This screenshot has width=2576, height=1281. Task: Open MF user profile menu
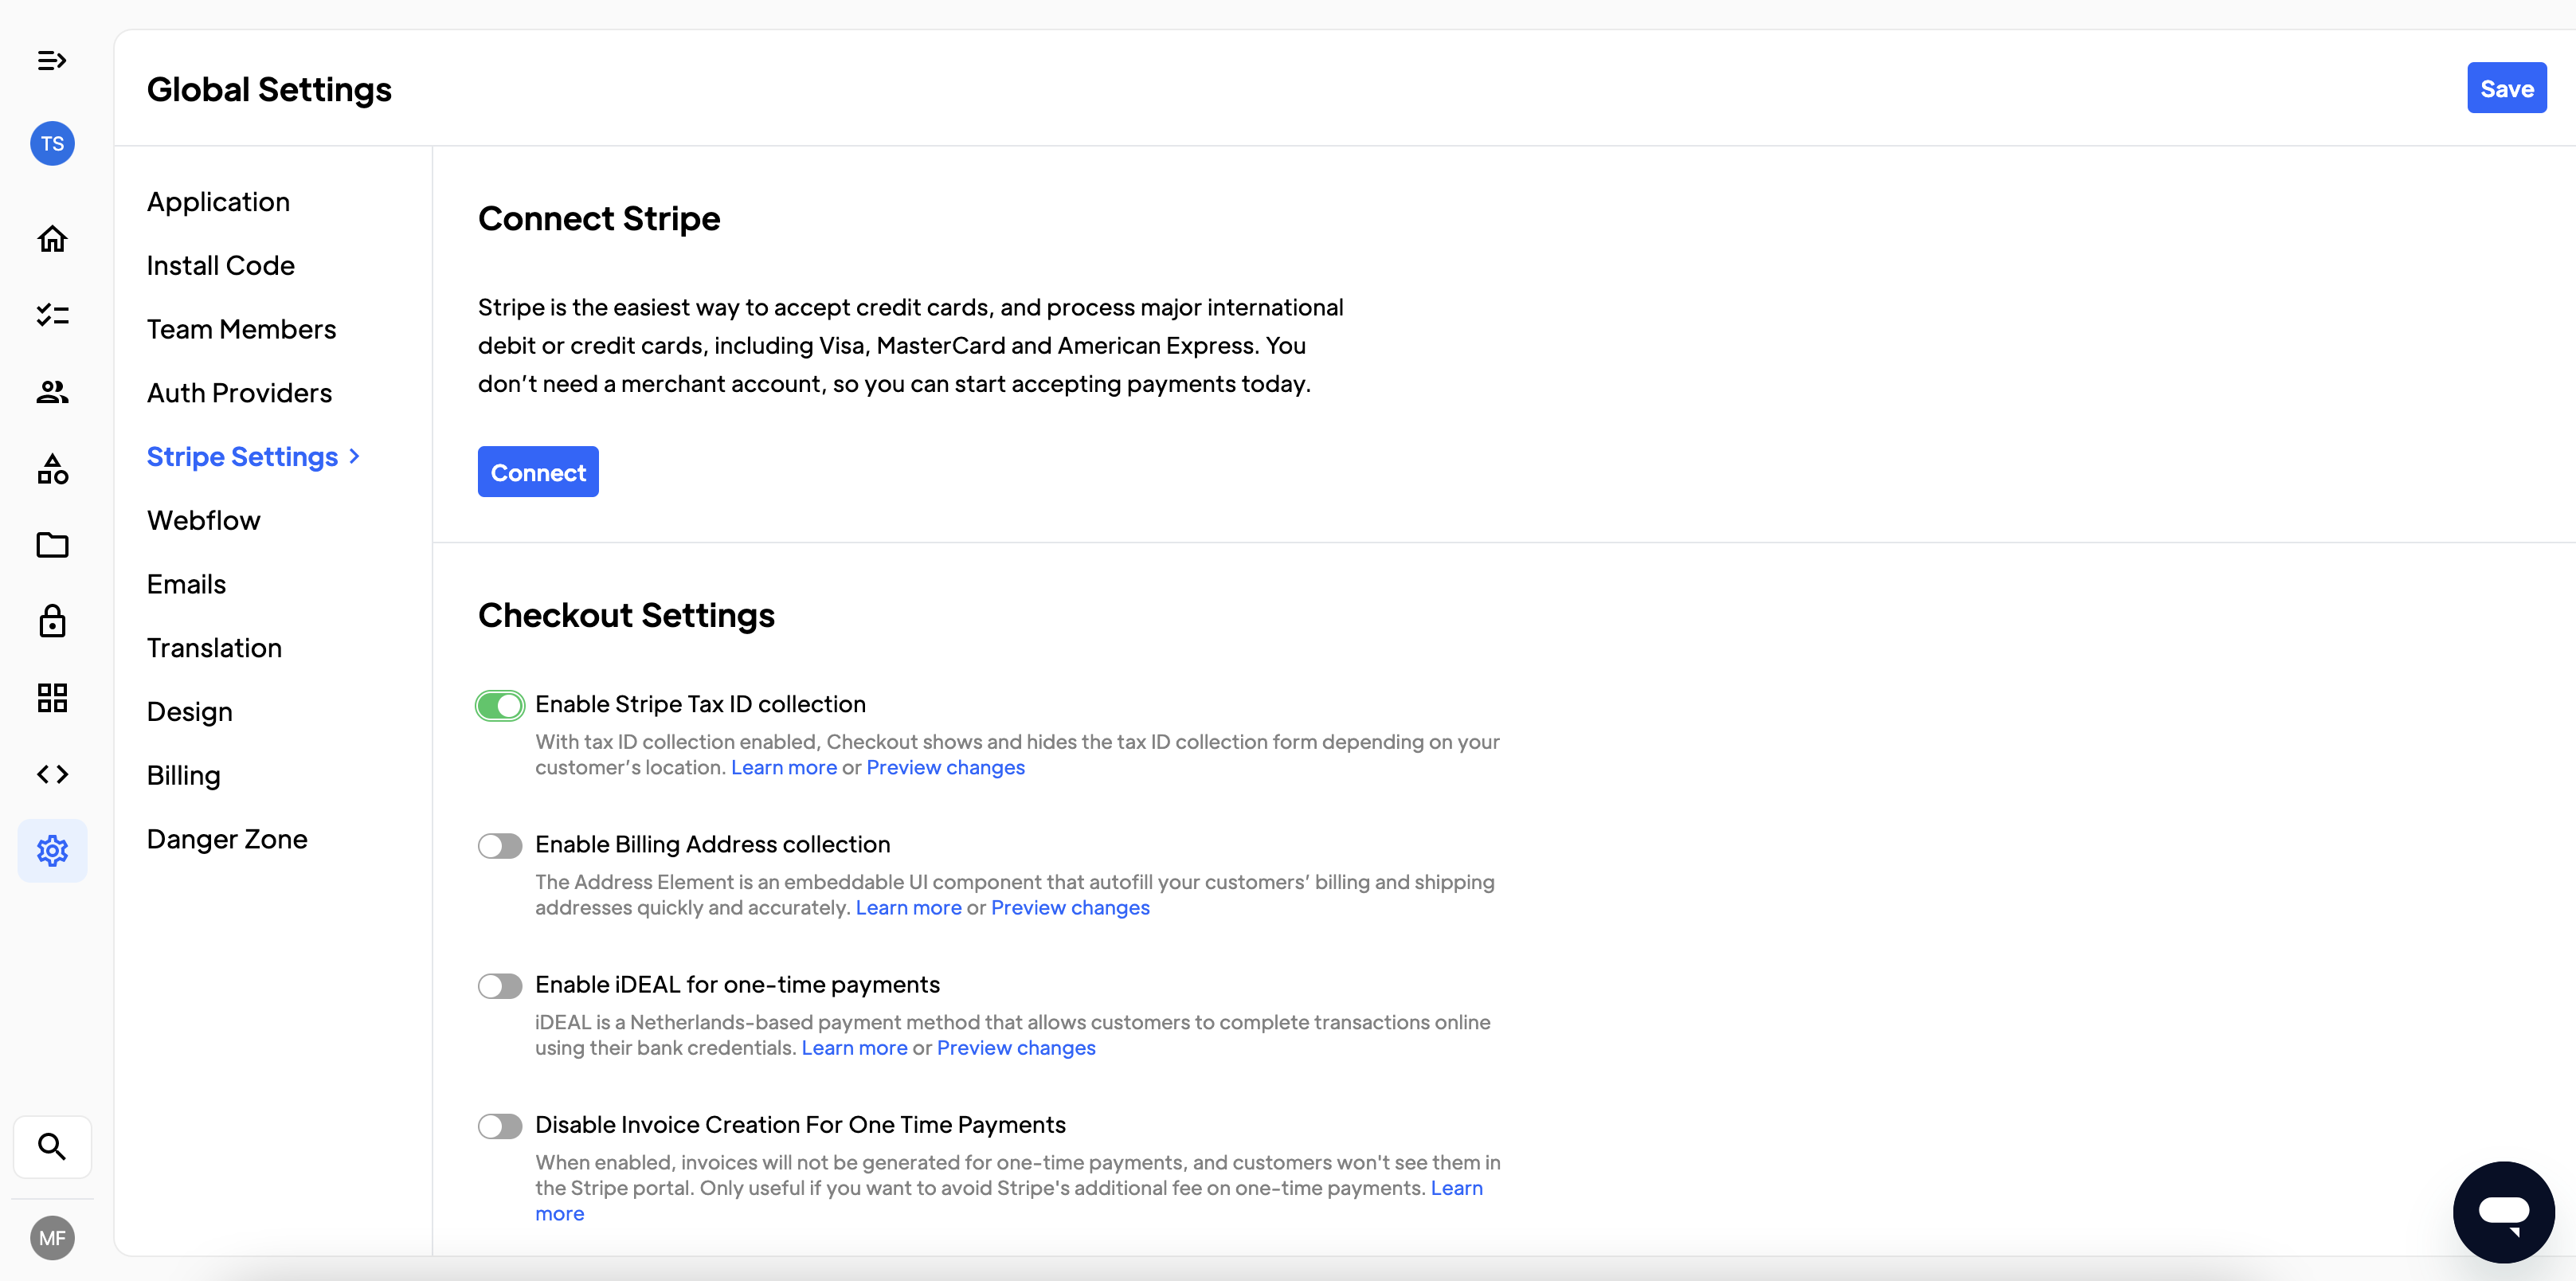coord(52,1238)
